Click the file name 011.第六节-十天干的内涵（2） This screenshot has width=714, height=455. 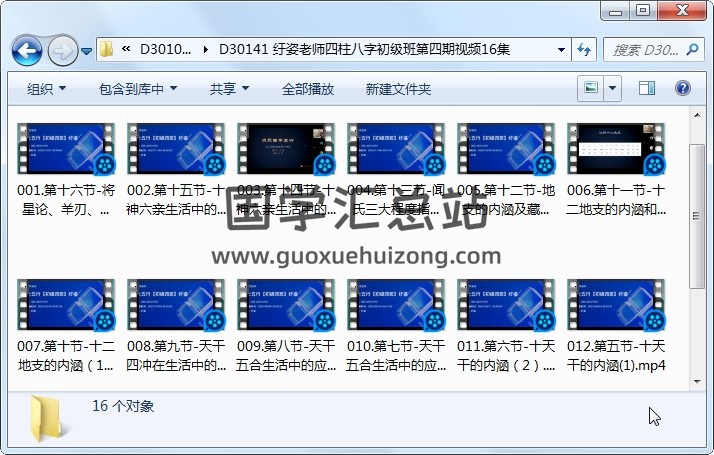[x=506, y=356]
